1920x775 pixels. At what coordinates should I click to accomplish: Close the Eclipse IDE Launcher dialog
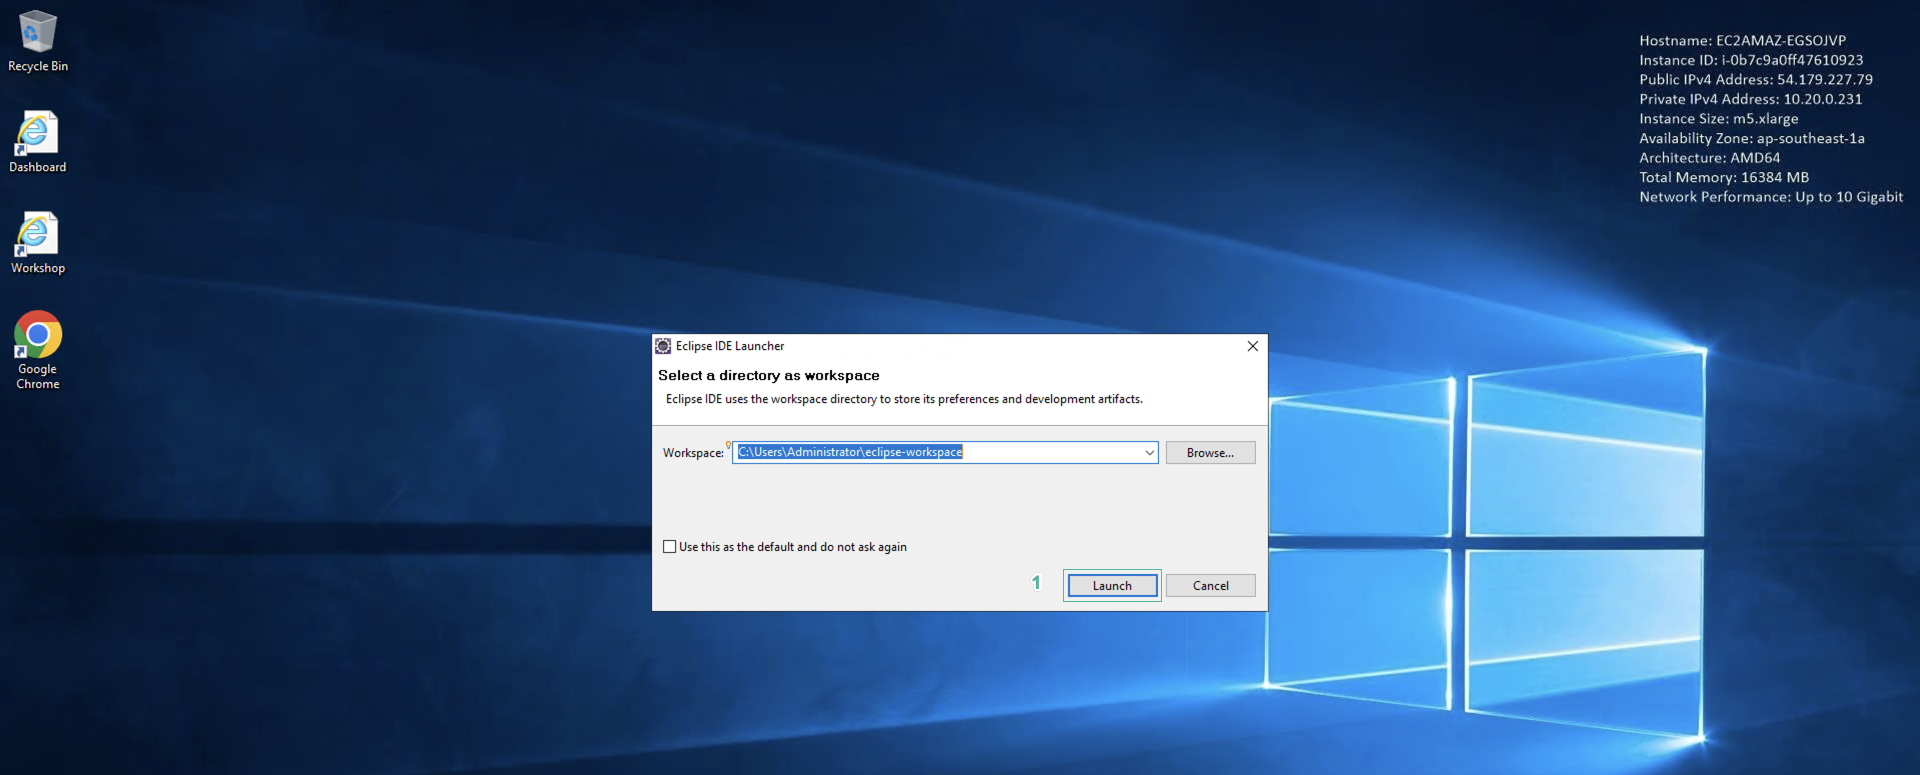point(1253,346)
